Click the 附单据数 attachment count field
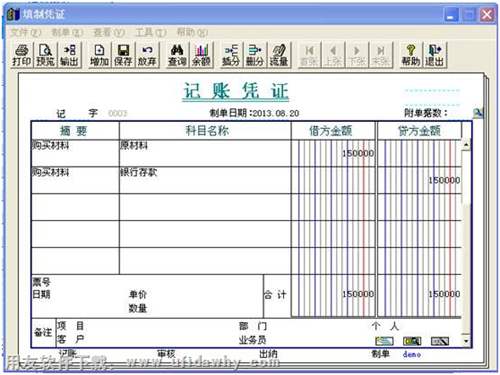Image resolution: width=500 pixels, height=375 pixels. [426, 113]
